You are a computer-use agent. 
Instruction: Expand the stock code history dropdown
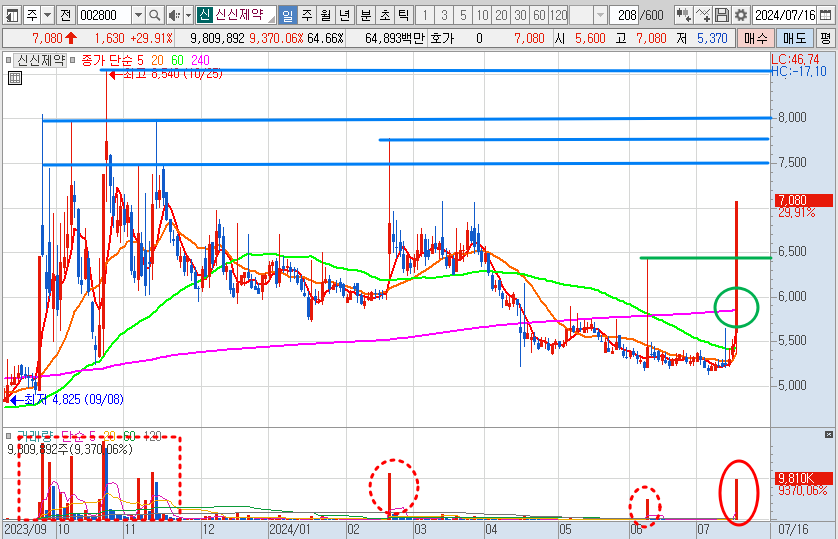click(138, 15)
